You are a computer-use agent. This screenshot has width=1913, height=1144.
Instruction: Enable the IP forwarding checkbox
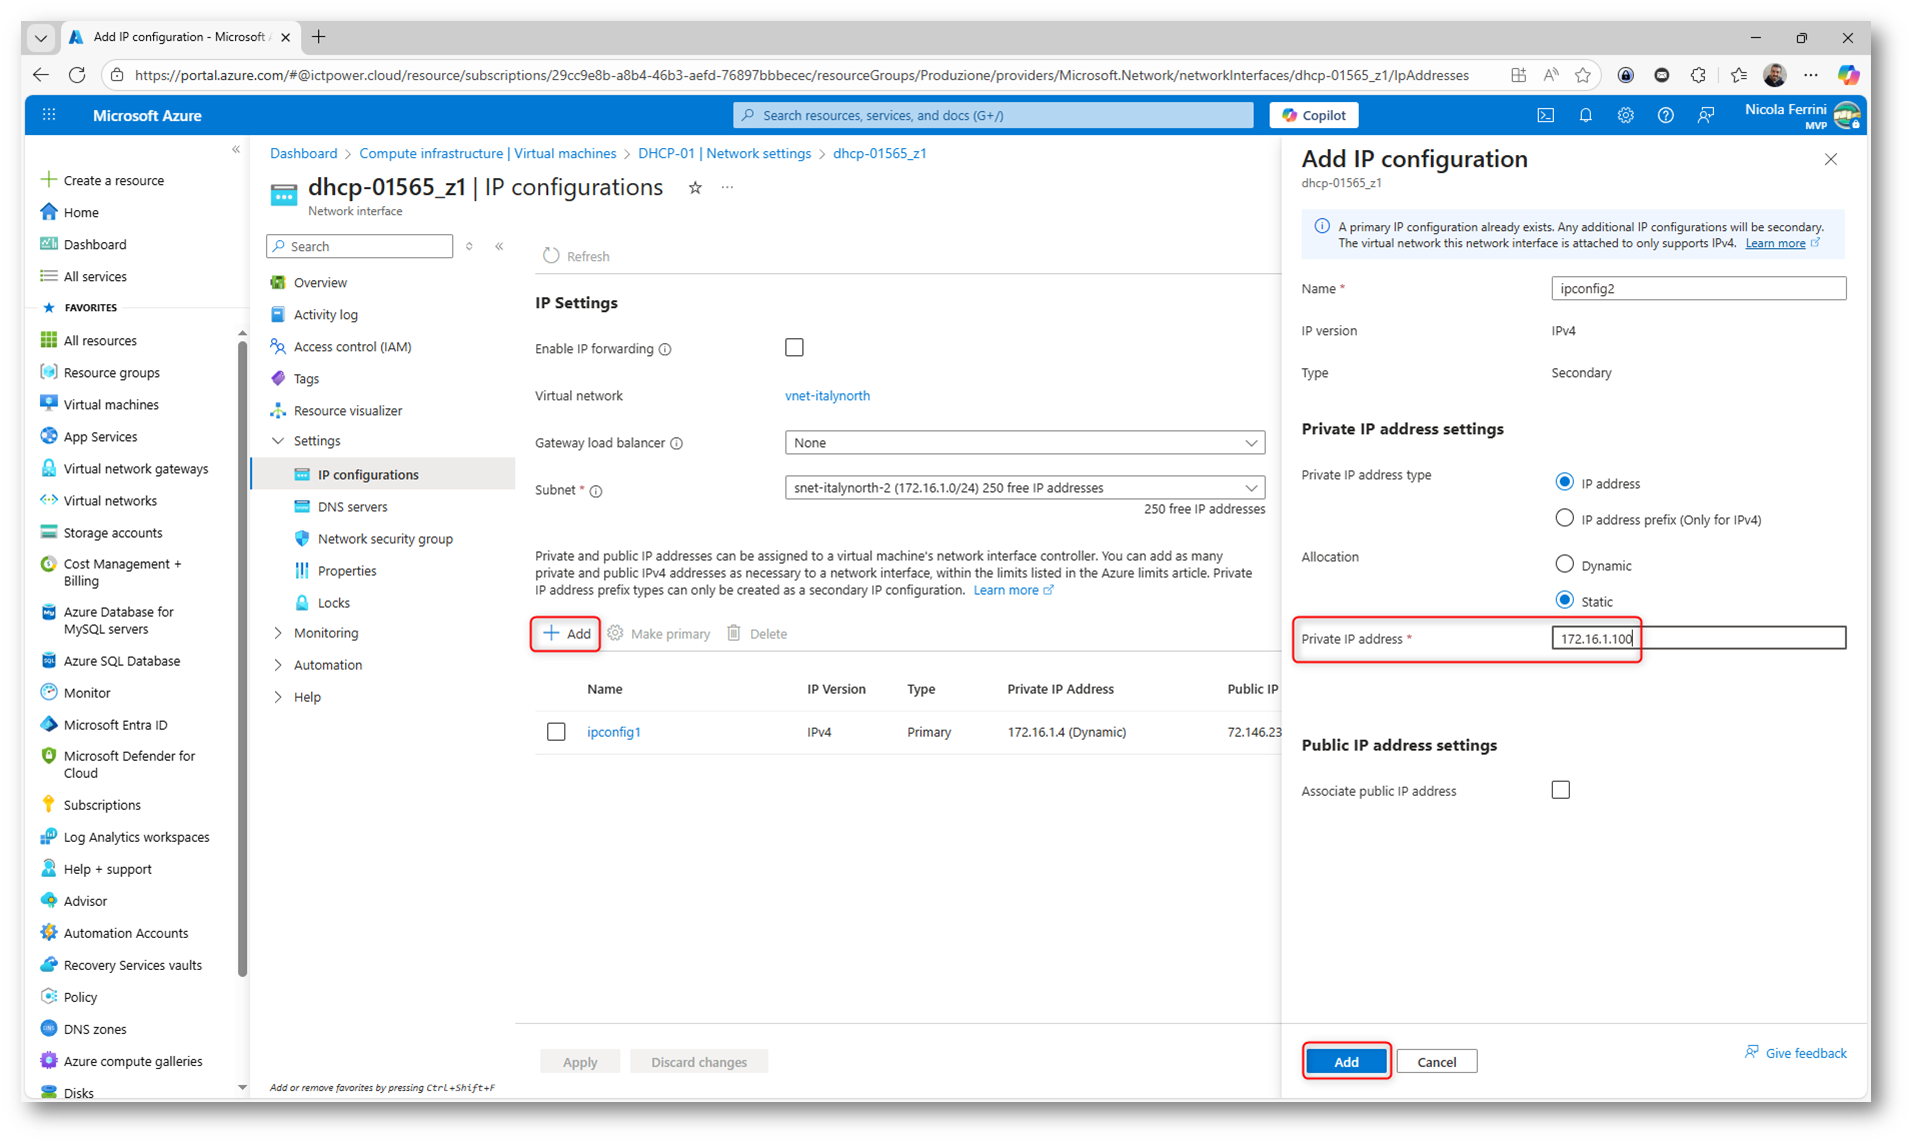point(794,348)
